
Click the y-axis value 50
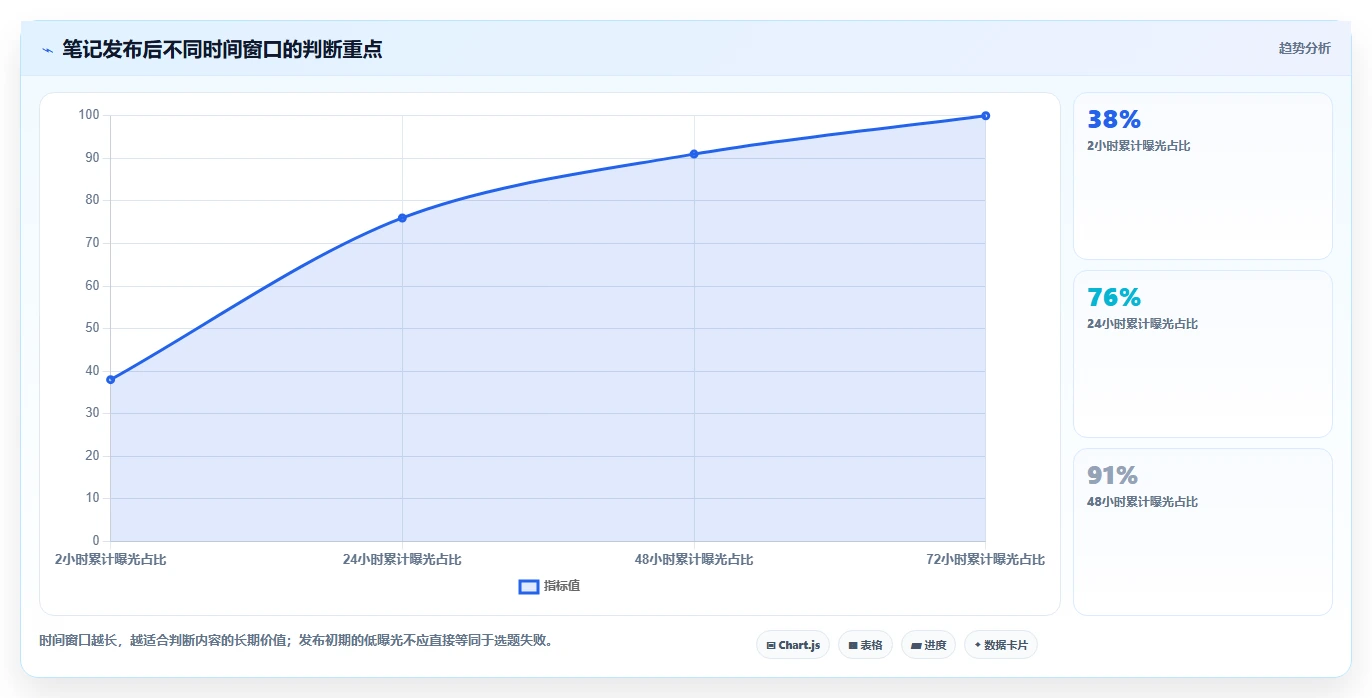coord(92,328)
